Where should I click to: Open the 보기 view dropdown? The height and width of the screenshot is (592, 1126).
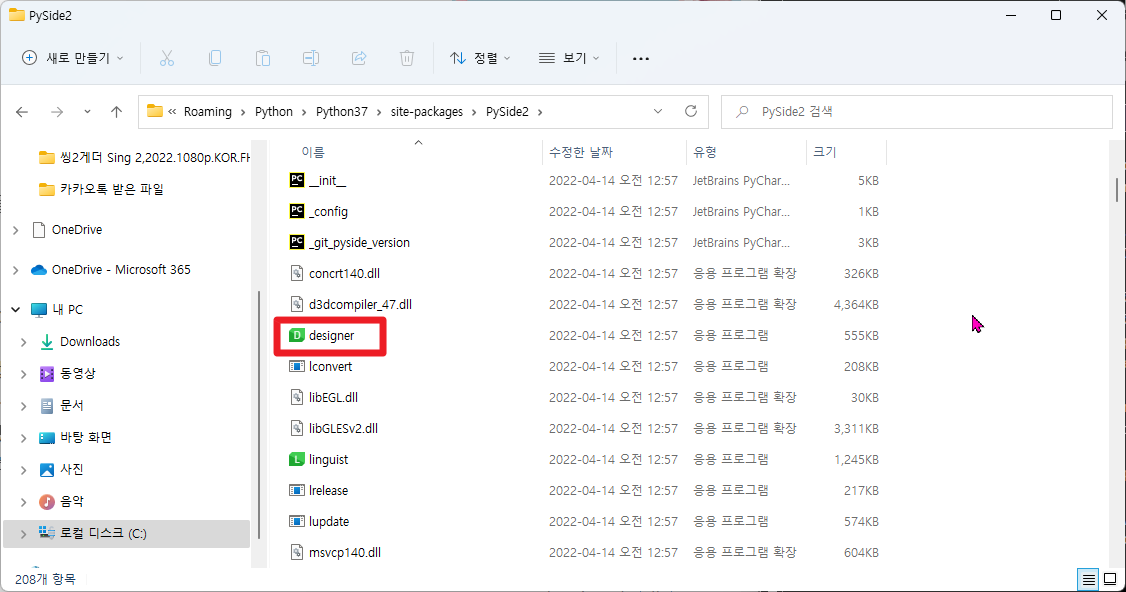tap(569, 58)
